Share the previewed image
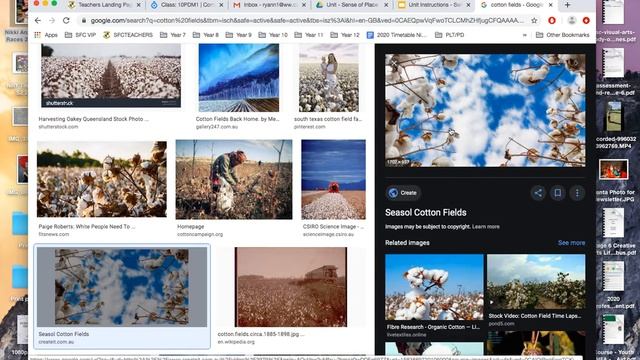The width and height of the screenshot is (640, 360). coord(538,193)
